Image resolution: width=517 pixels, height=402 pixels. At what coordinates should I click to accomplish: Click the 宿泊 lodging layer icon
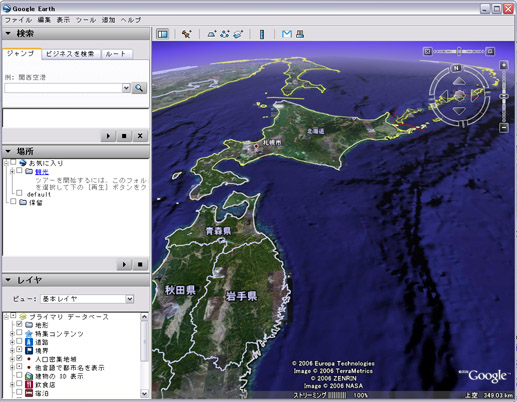coord(29,393)
